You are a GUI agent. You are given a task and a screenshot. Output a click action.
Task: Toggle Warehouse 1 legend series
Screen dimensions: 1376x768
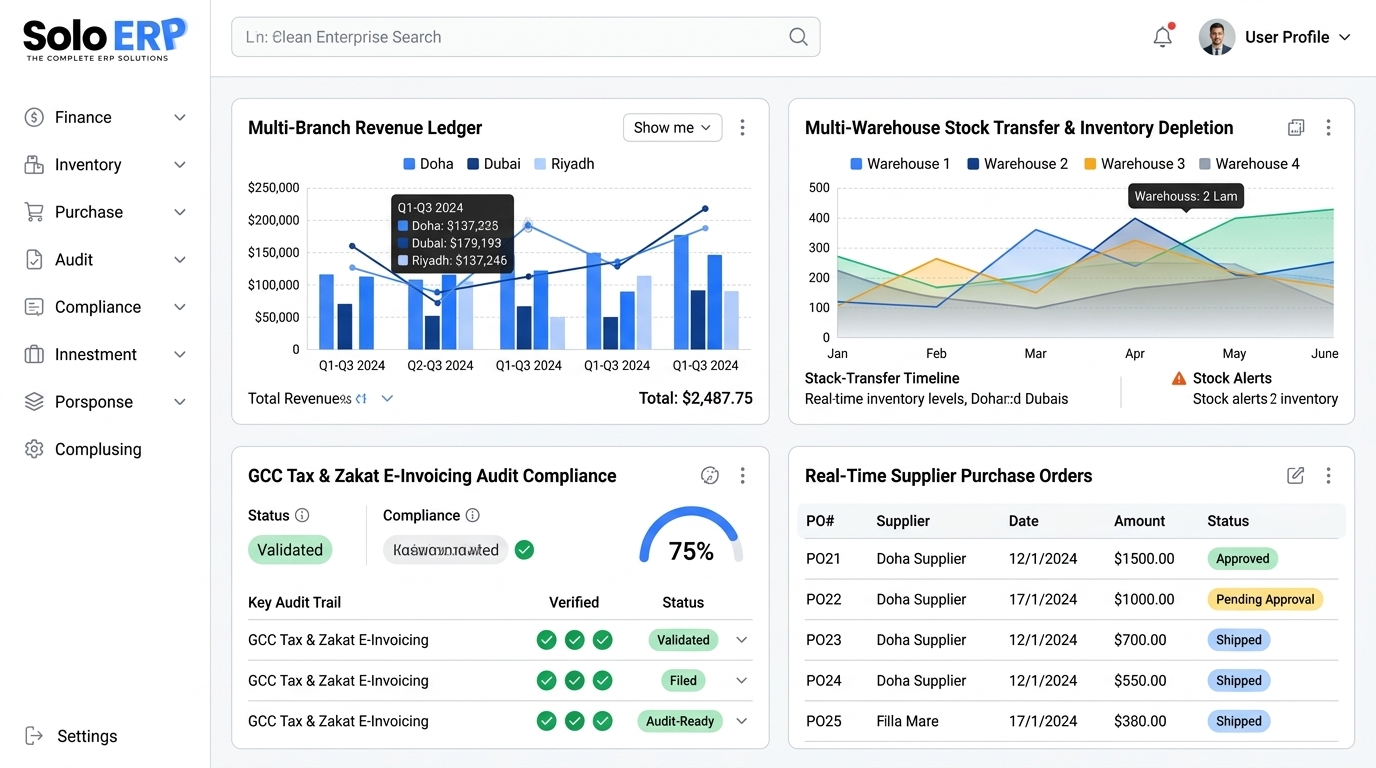[x=900, y=164]
